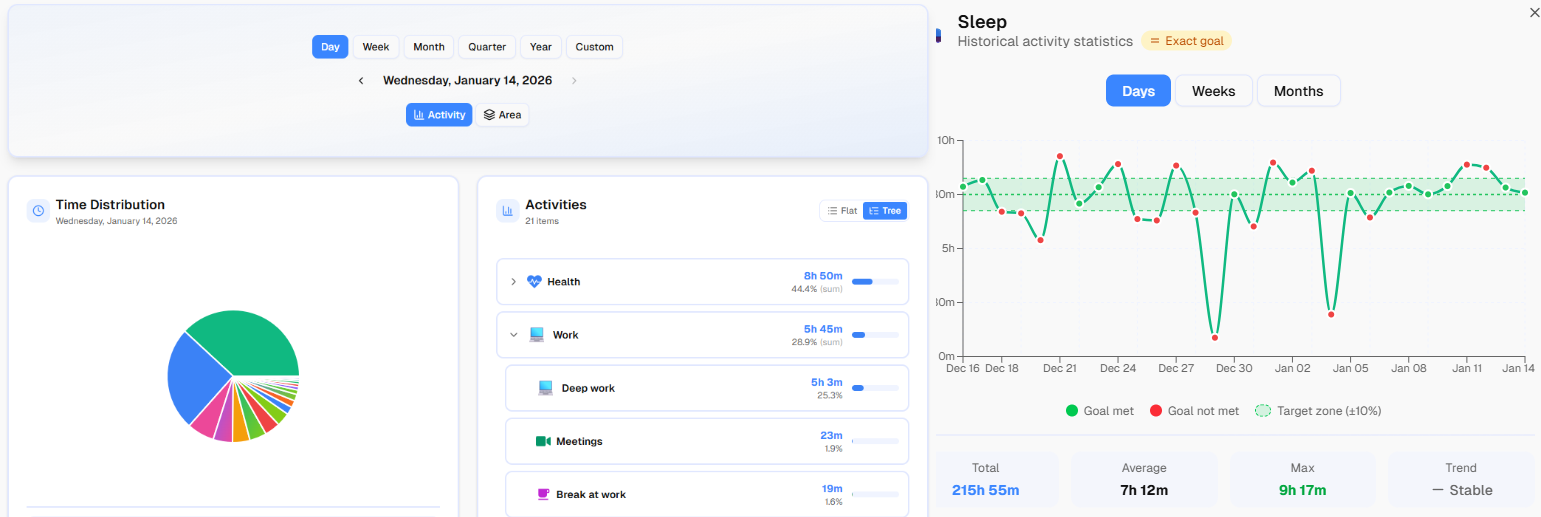
Task: Switch activities list to Flat view
Action: pyautogui.click(x=841, y=211)
